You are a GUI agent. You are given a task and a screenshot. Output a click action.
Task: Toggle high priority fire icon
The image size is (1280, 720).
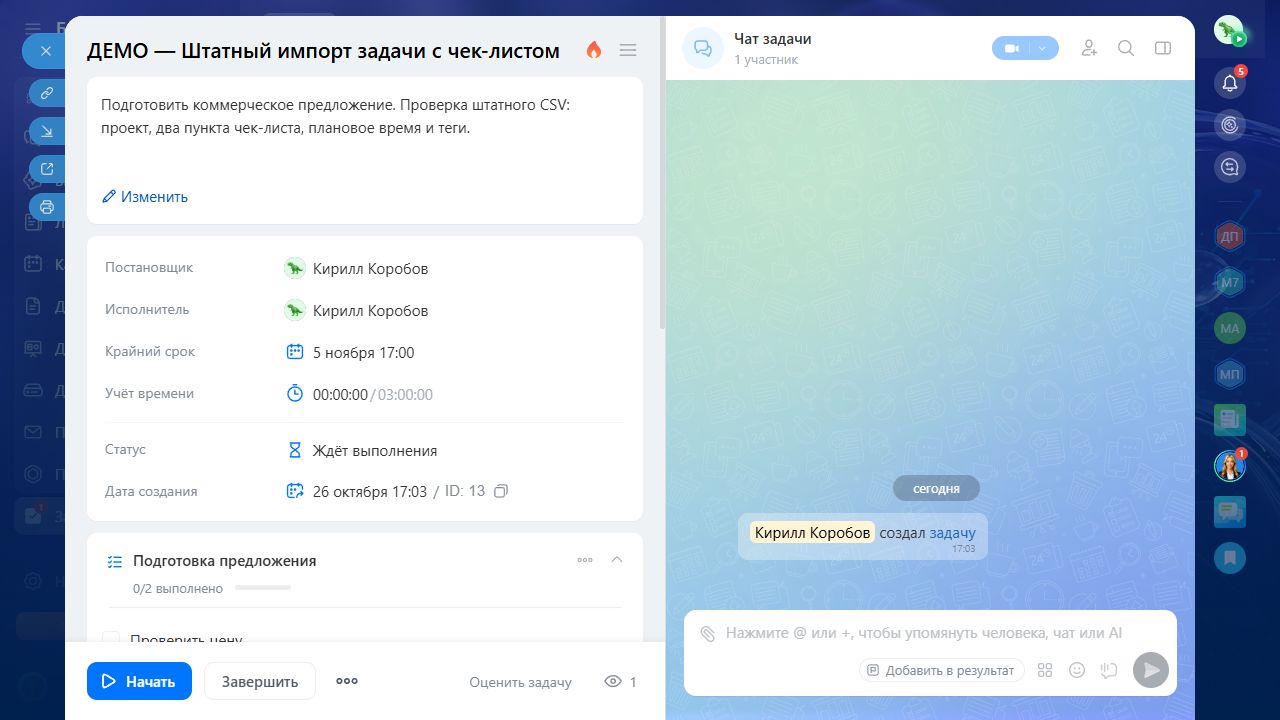point(594,50)
